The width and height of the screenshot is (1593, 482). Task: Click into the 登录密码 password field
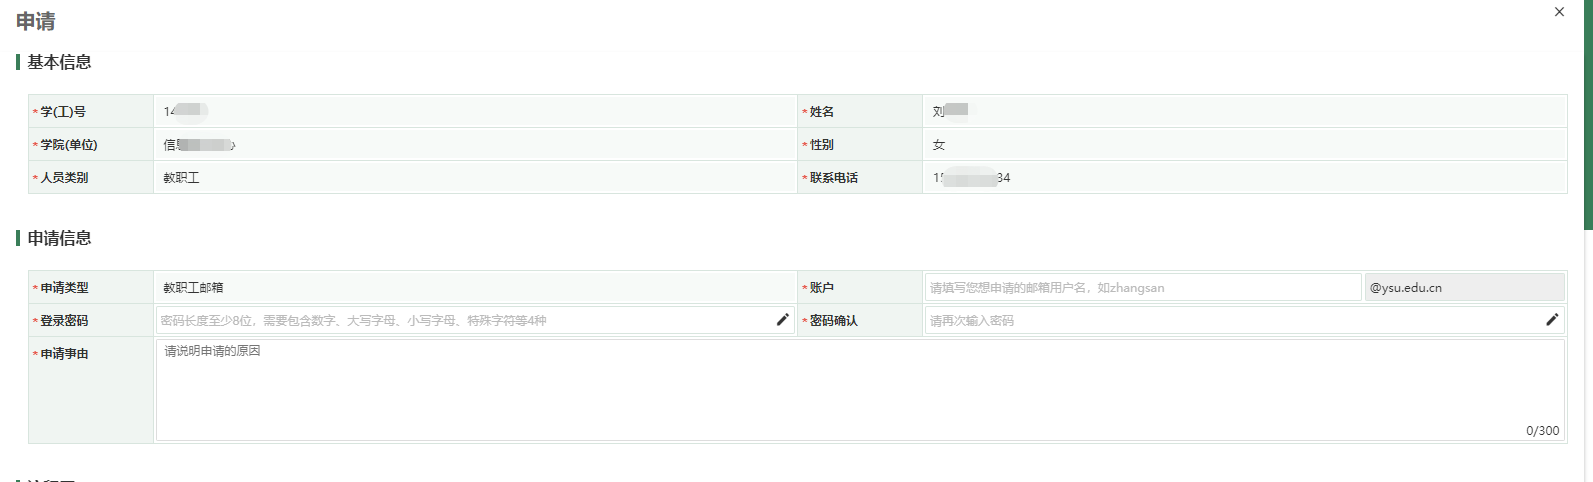point(465,321)
